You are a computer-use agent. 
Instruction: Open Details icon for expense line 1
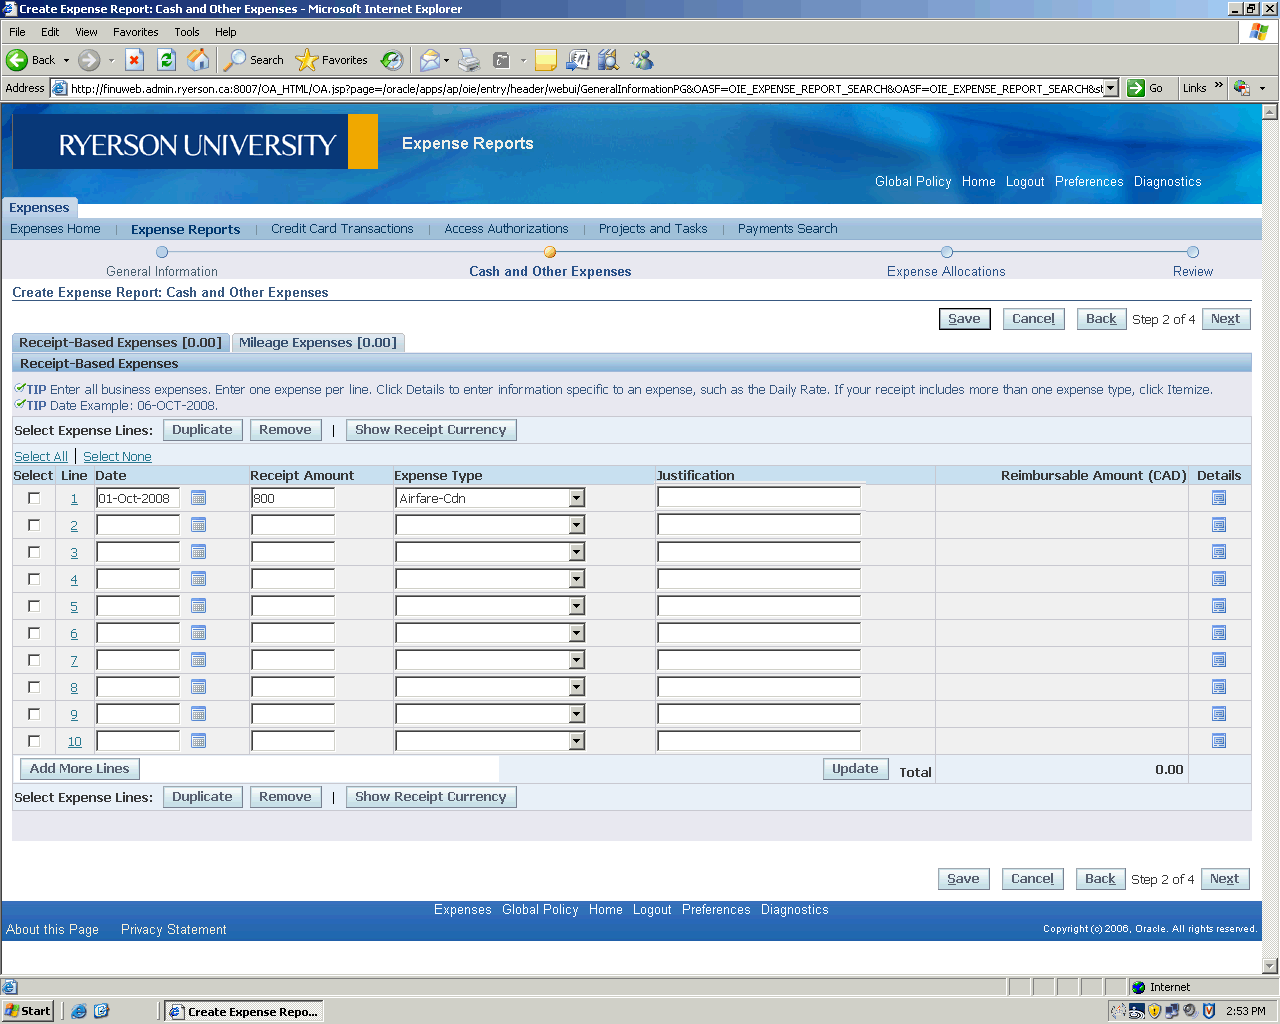pyautogui.click(x=1218, y=498)
